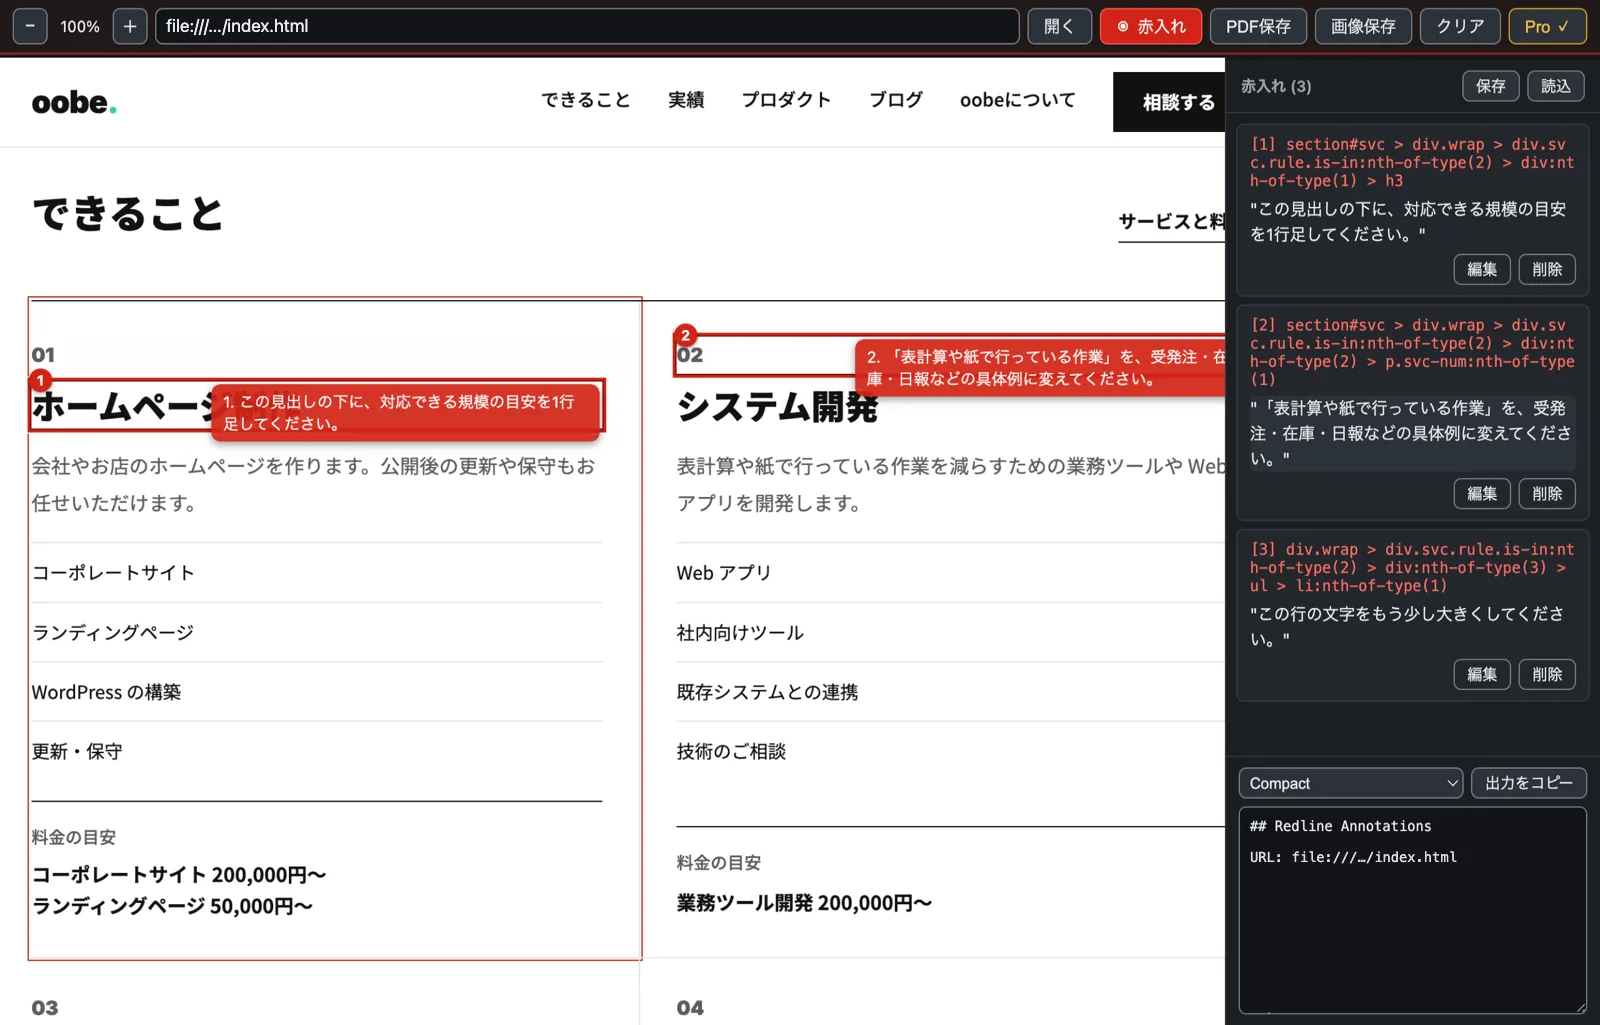1600x1025 pixels.
Task: Zoom in with the plus button
Action: pos(130,26)
